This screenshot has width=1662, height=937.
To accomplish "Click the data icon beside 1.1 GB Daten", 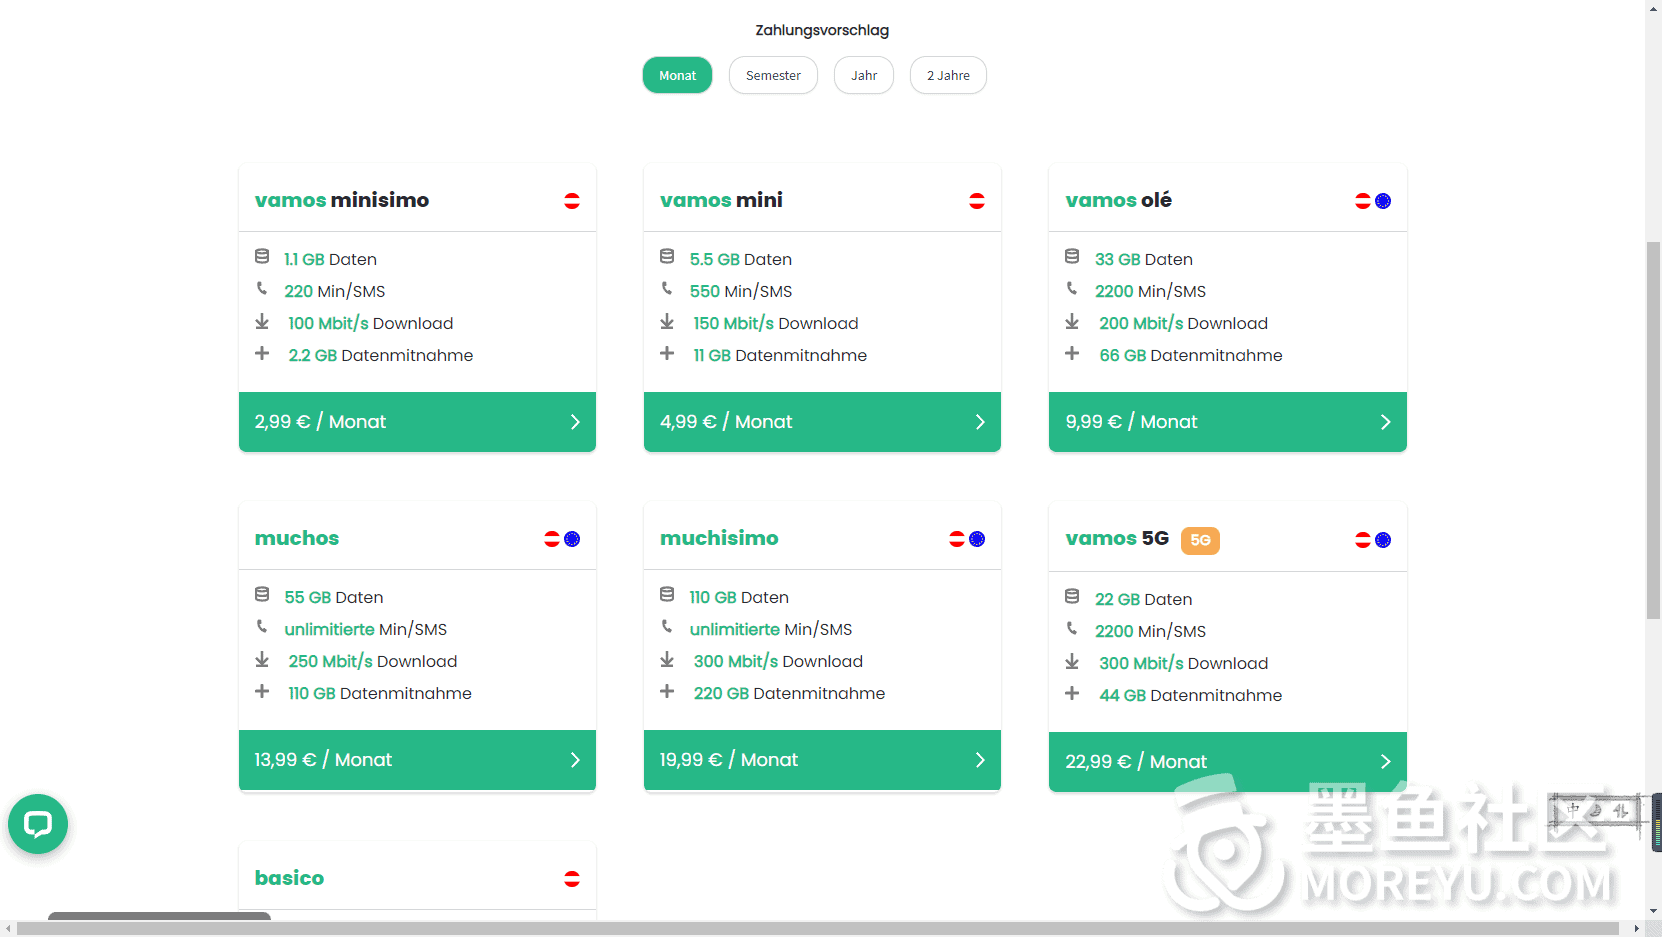I will tap(262, 257).
